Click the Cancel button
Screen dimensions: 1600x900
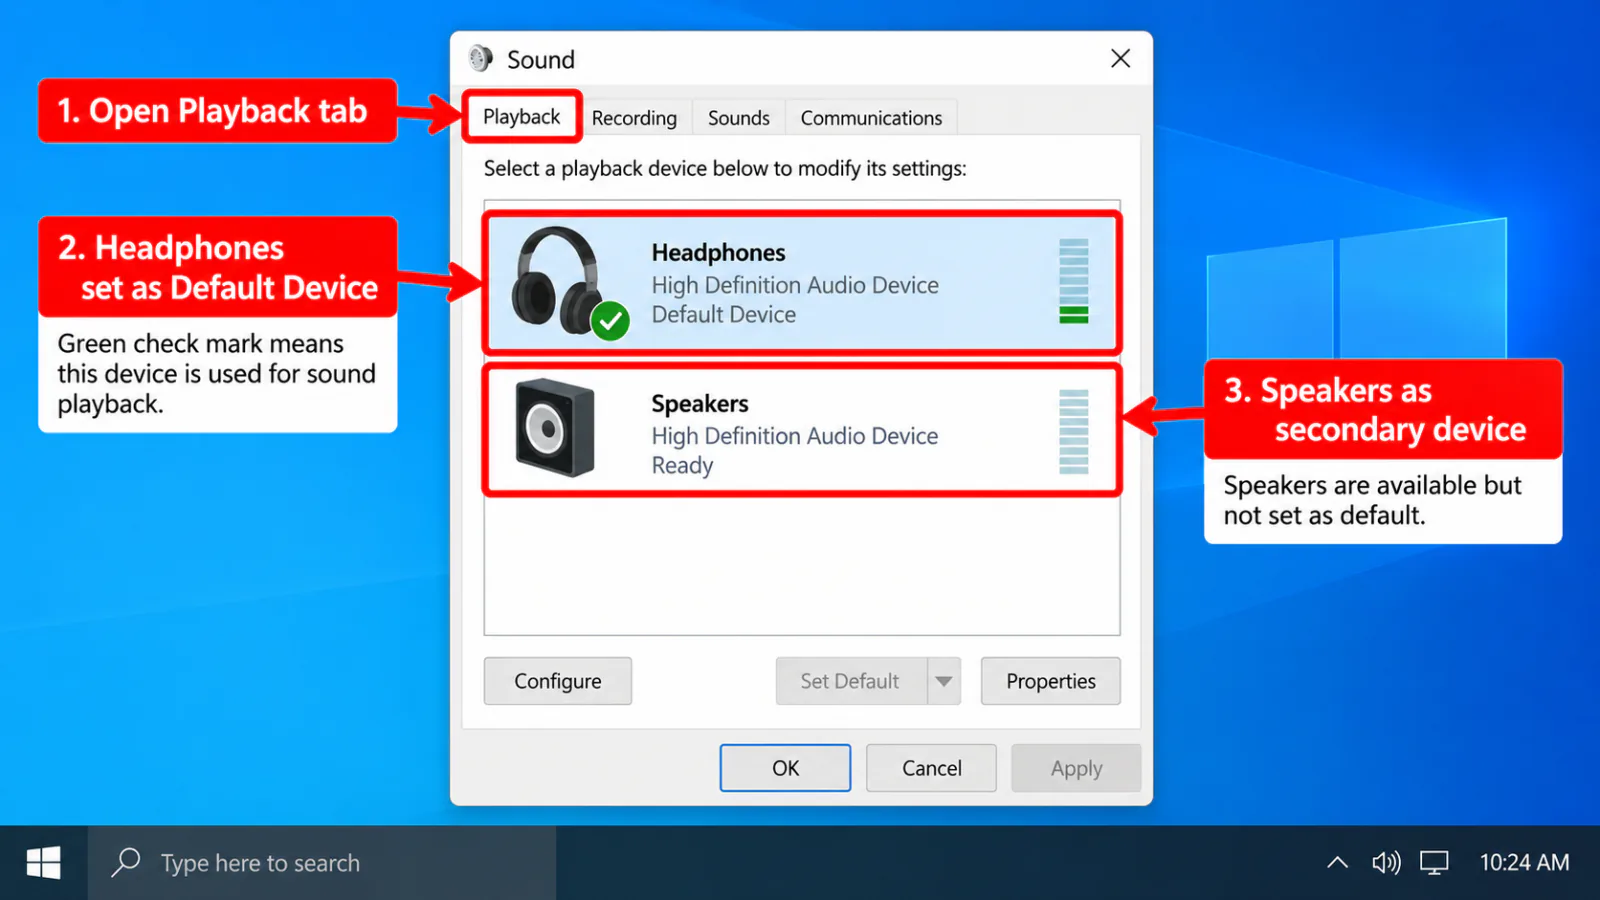click(x=931, y=768)
